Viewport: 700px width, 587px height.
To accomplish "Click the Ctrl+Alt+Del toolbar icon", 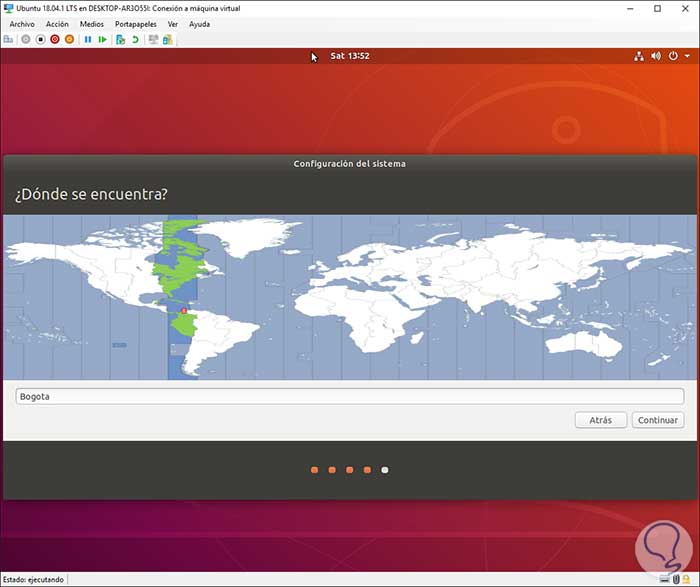I will [8, 40].
